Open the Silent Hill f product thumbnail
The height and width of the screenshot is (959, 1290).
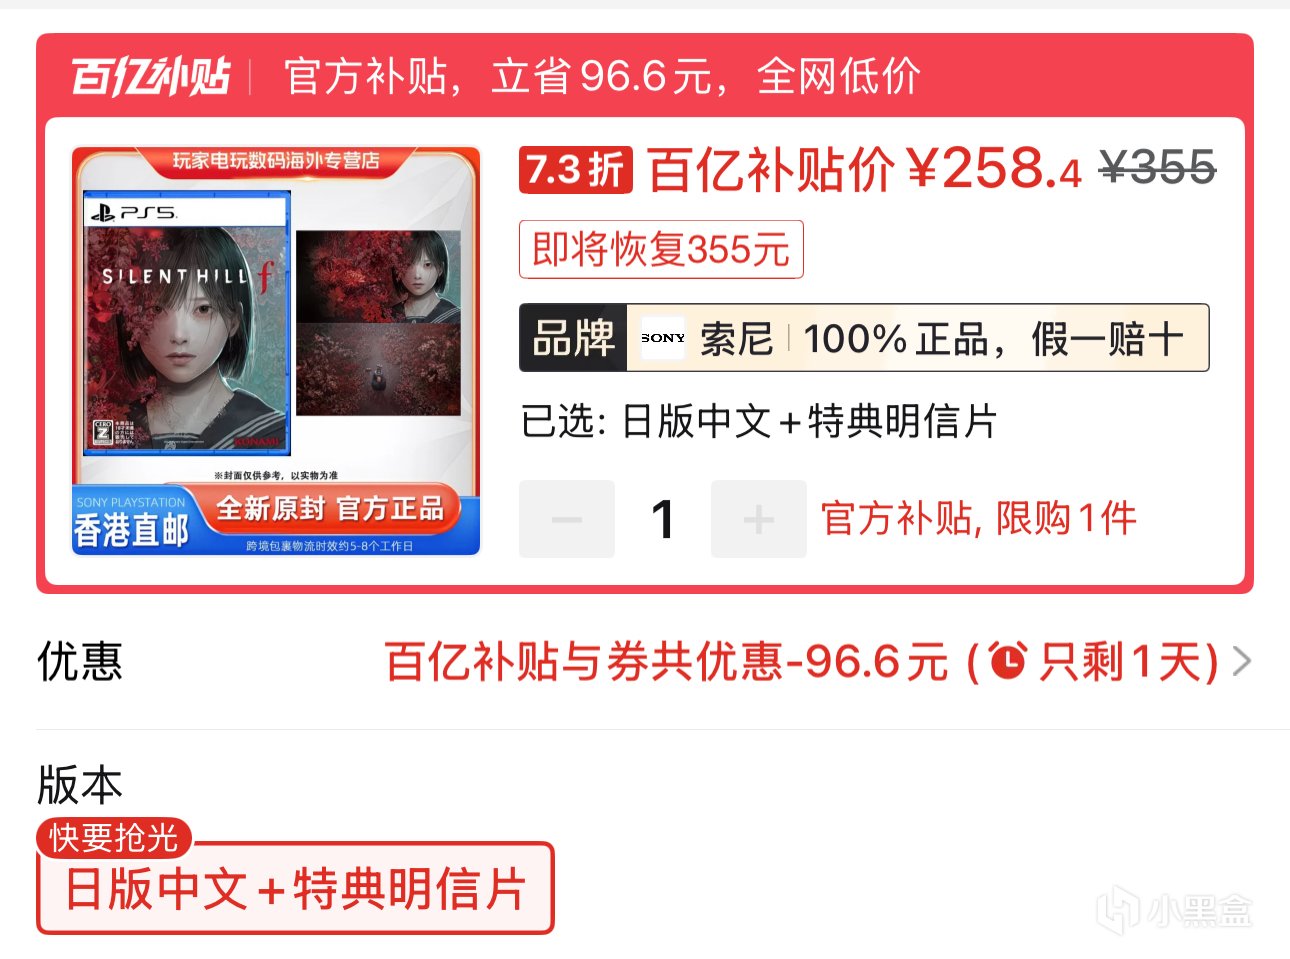tap(276, 351)
